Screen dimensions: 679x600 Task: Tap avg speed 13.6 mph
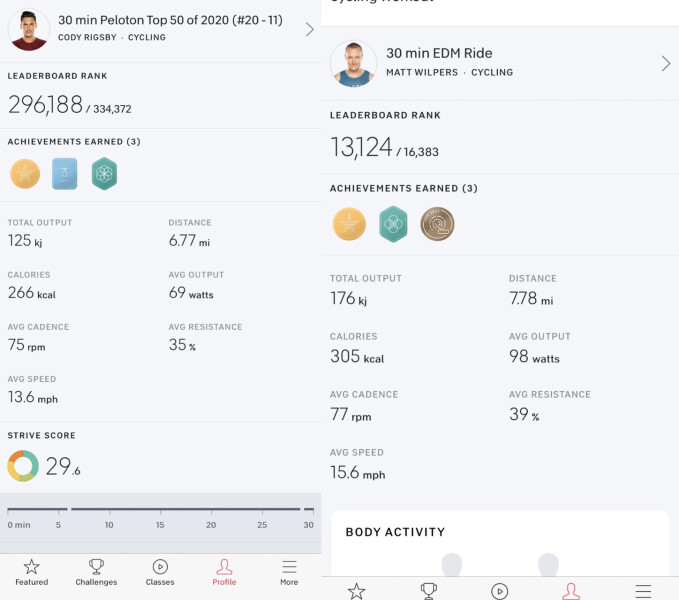[33, 397]
